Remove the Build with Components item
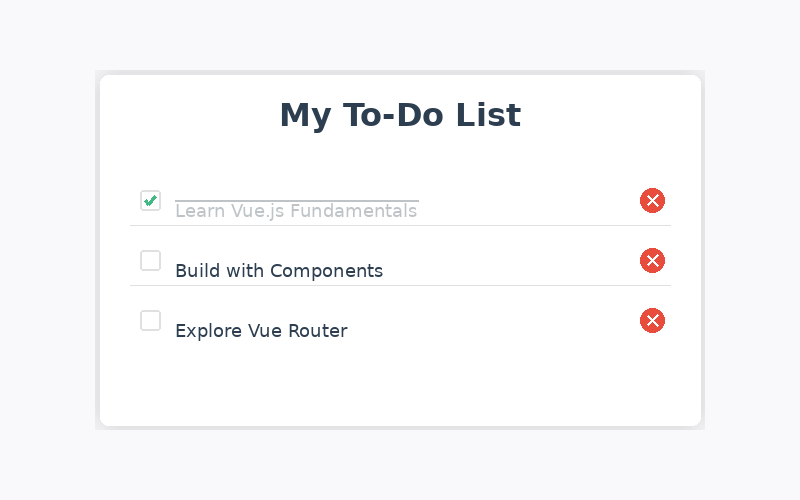 pyautogui.click(x=652, y=261)
